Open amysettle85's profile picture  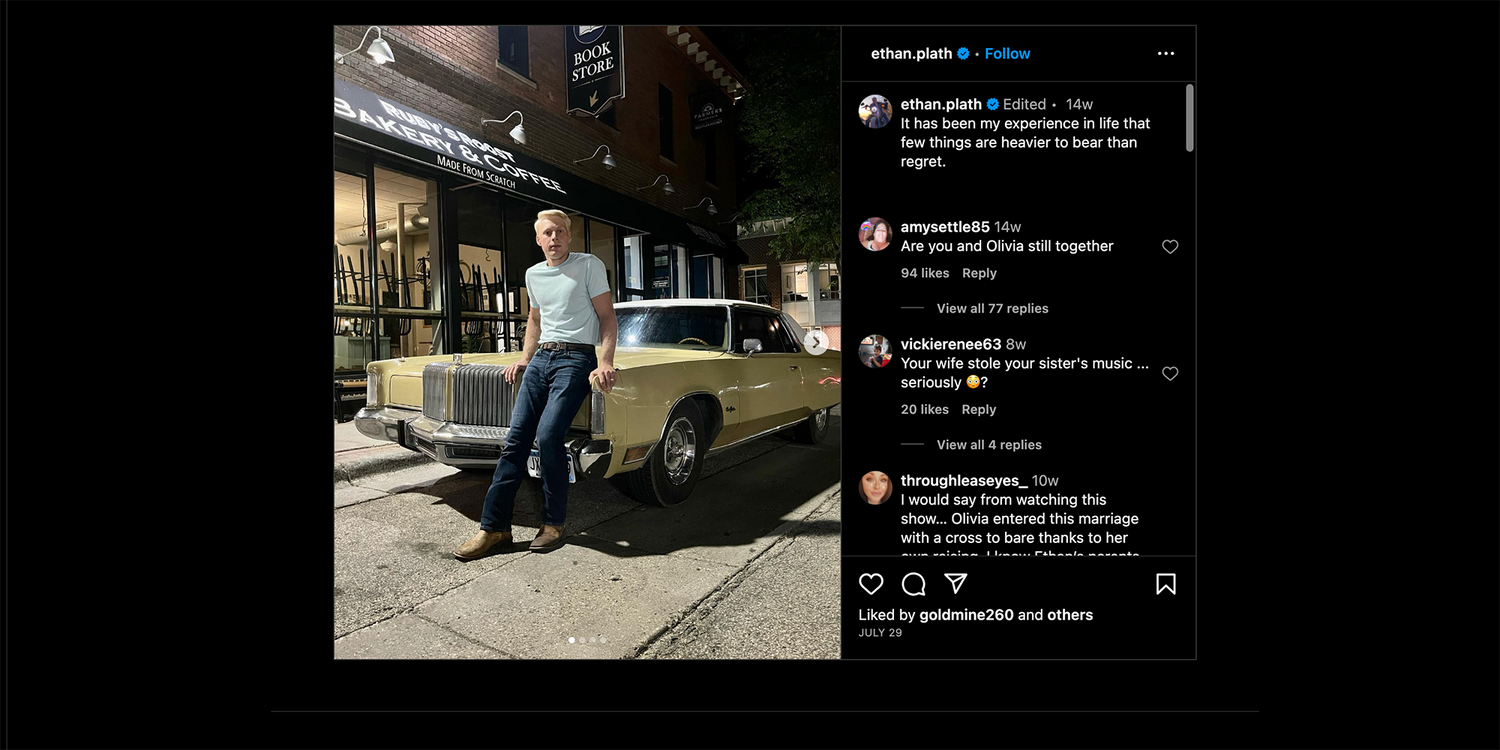[875, 235]
